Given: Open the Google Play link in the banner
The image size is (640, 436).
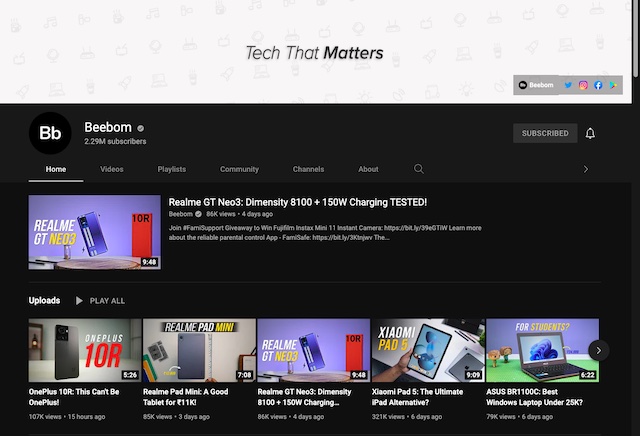Looking at the screenshot, I should click(x=613, y=85).
